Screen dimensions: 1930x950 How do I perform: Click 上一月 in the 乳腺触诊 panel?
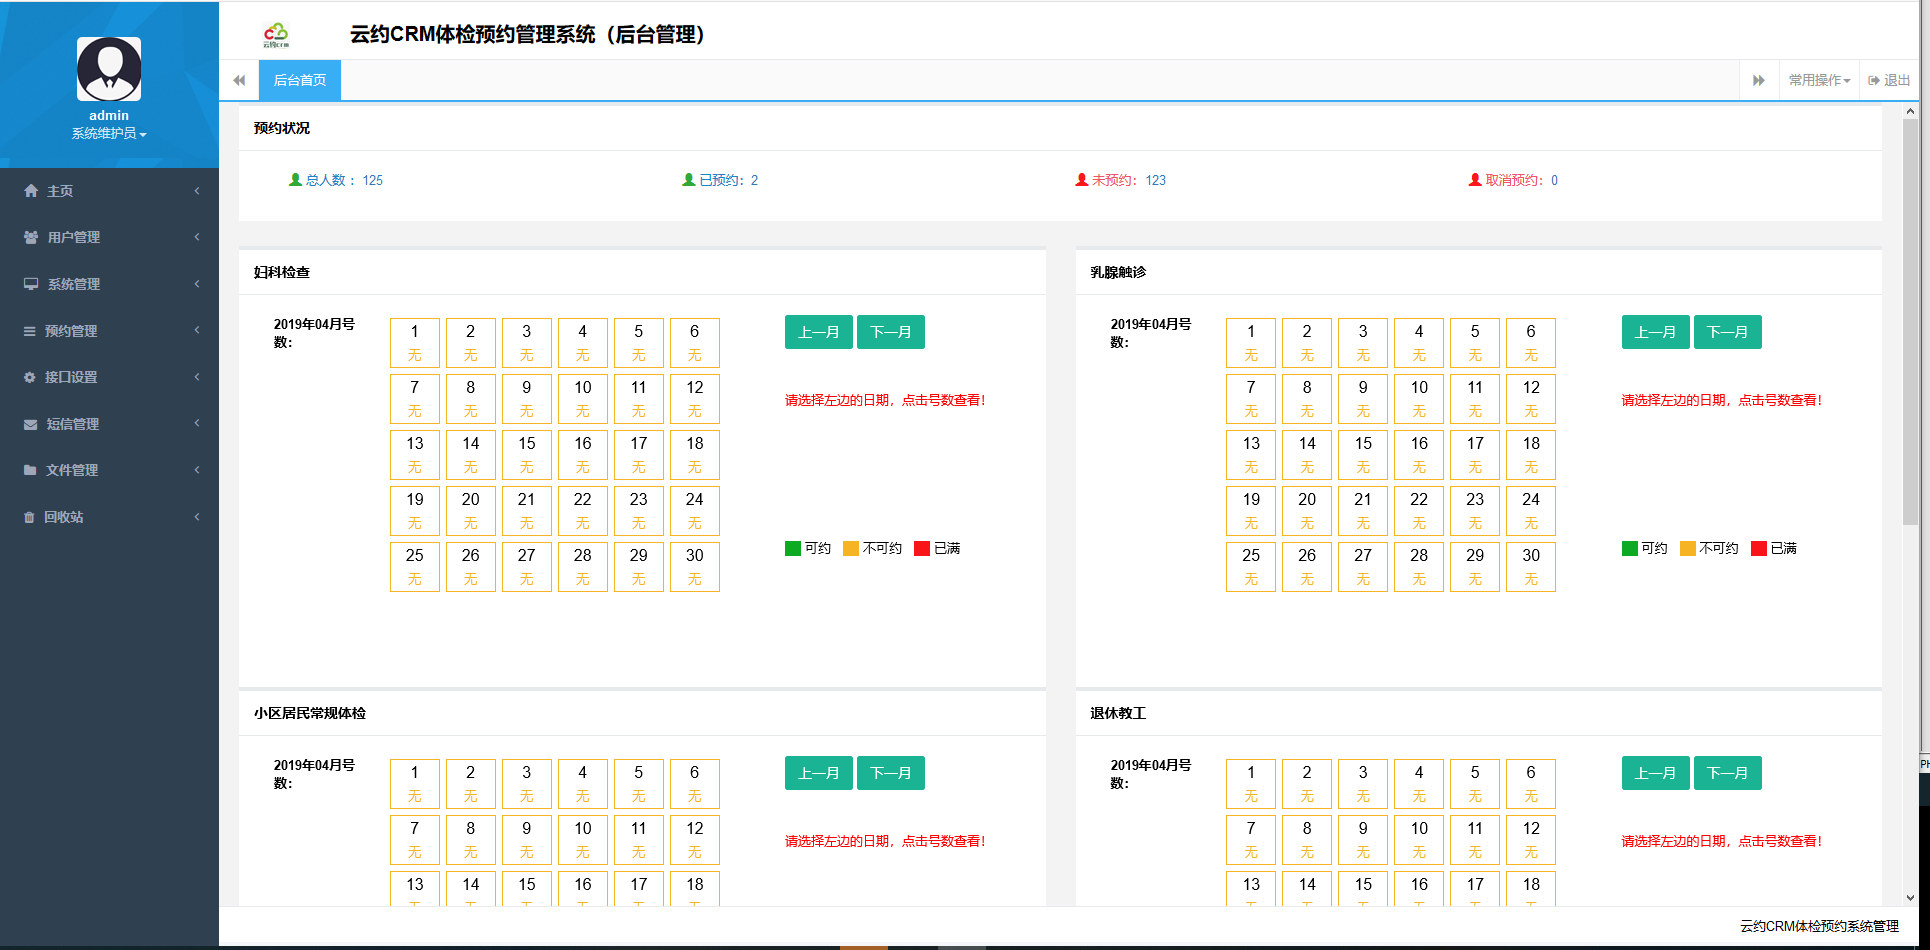click(x=1655, y=332)
